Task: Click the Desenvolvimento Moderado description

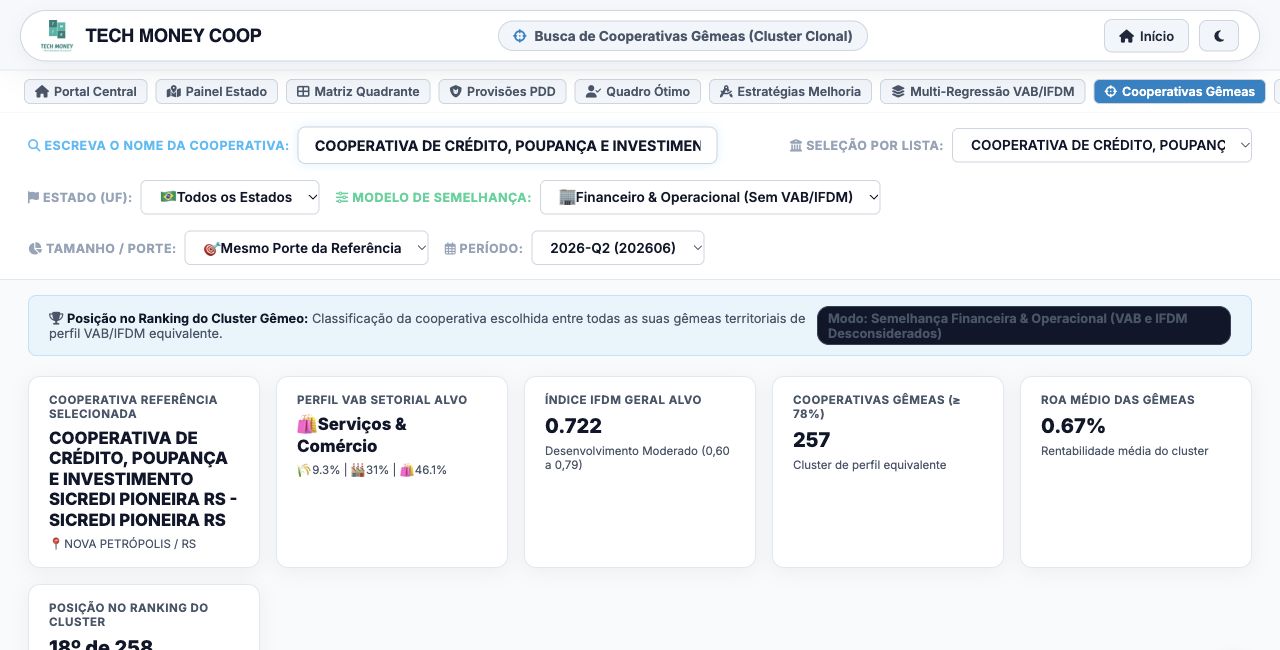Action: point(637,458)
